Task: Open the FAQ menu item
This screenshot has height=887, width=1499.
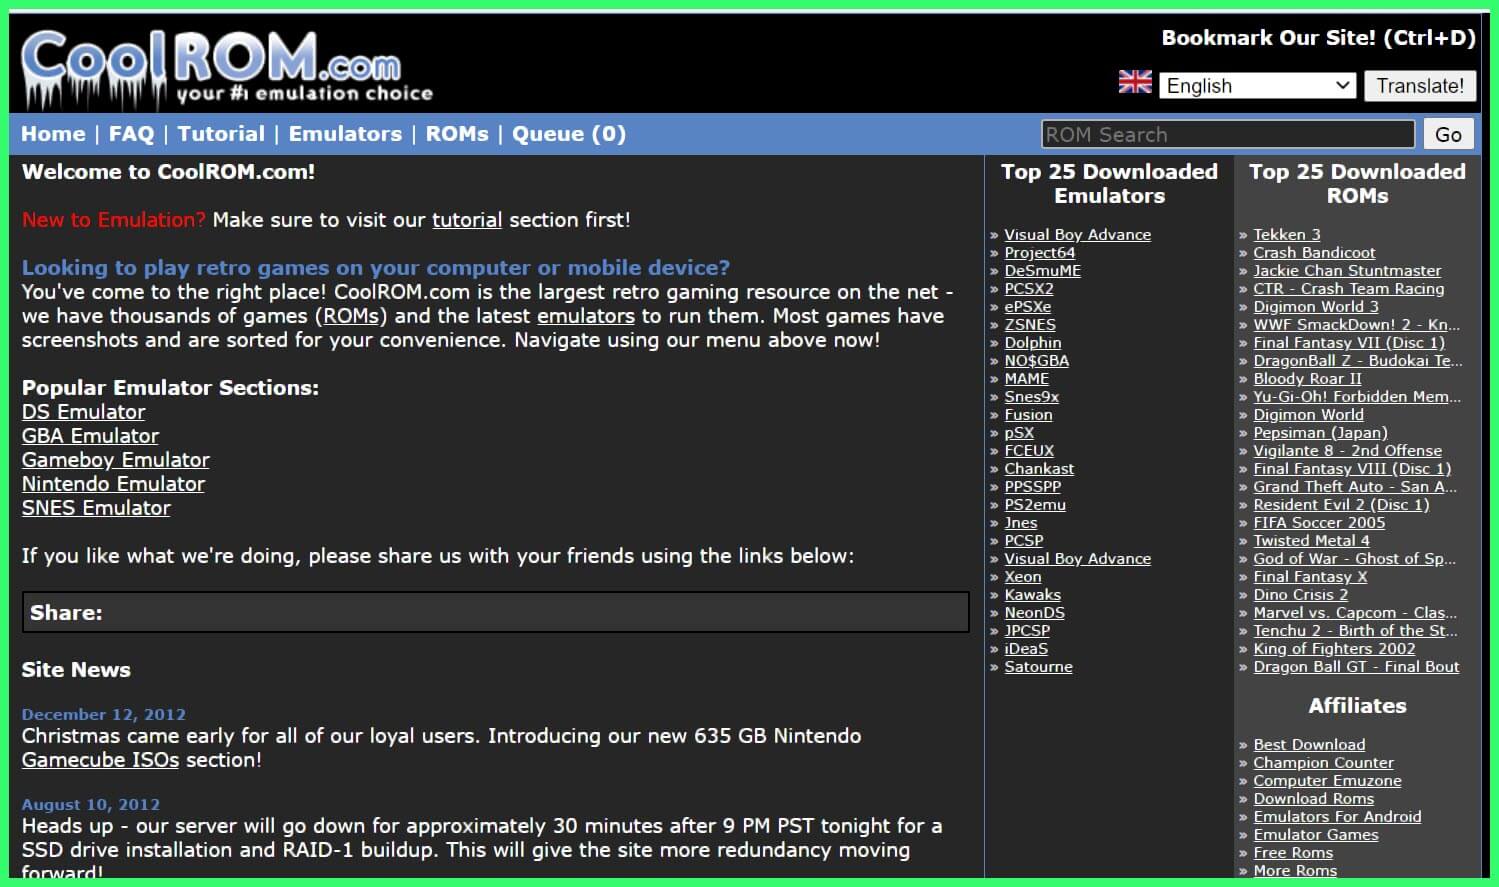Action: click(x=131, y=134)
